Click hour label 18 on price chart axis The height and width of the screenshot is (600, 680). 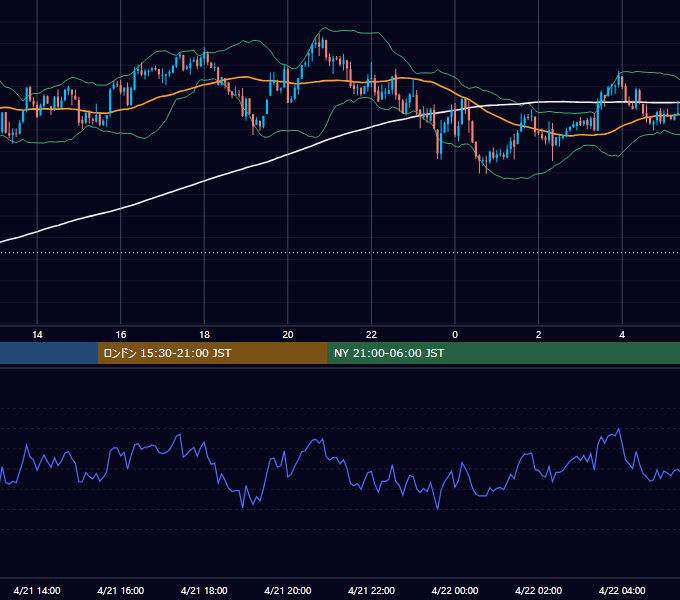point(204,335)
